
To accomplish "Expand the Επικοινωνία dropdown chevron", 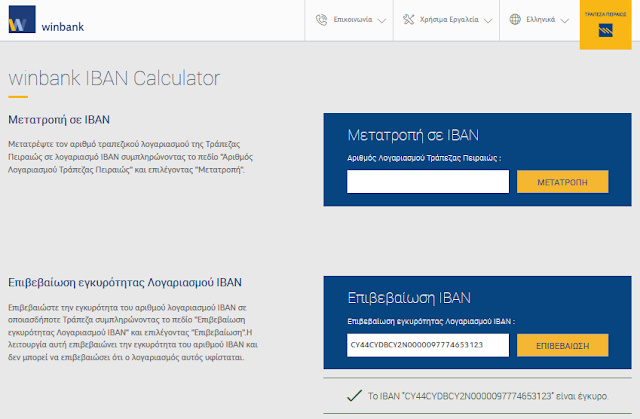I will pos(382,21).
